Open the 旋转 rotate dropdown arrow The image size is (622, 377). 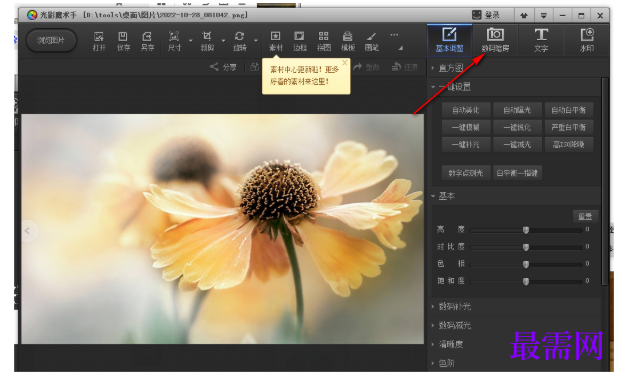[x=256, y=40]
